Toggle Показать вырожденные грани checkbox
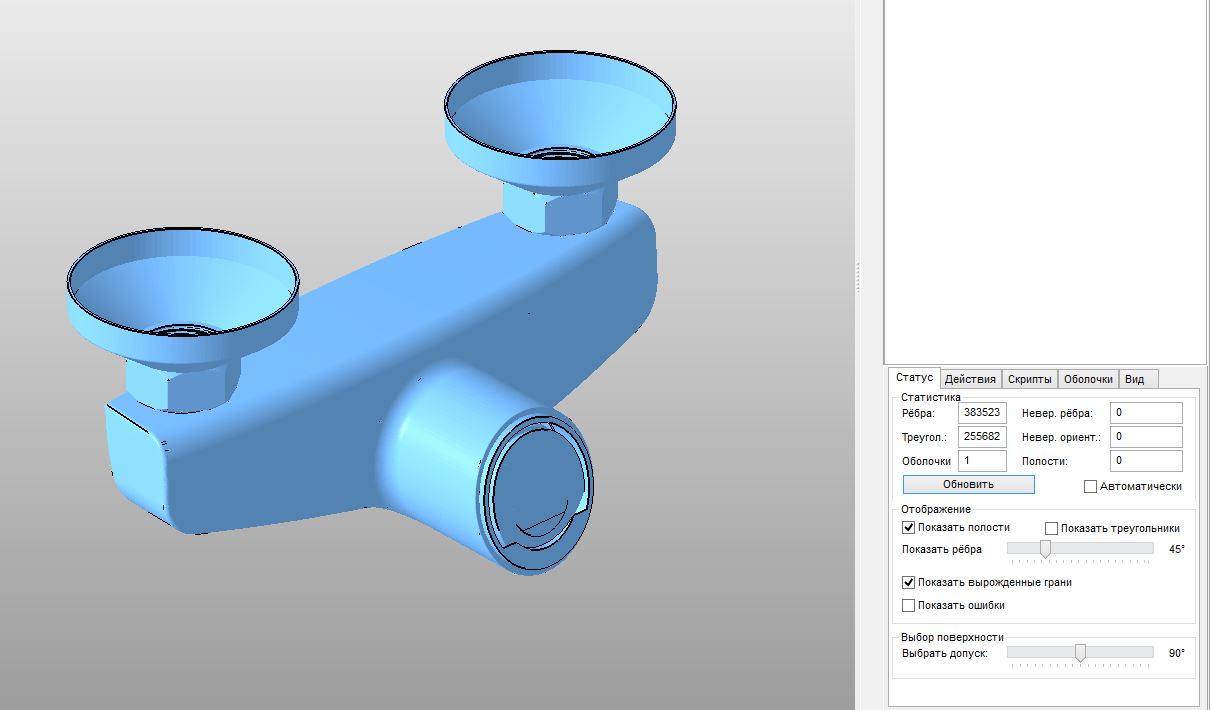Viewport: 1210px width, 710px height. [909, 582]
